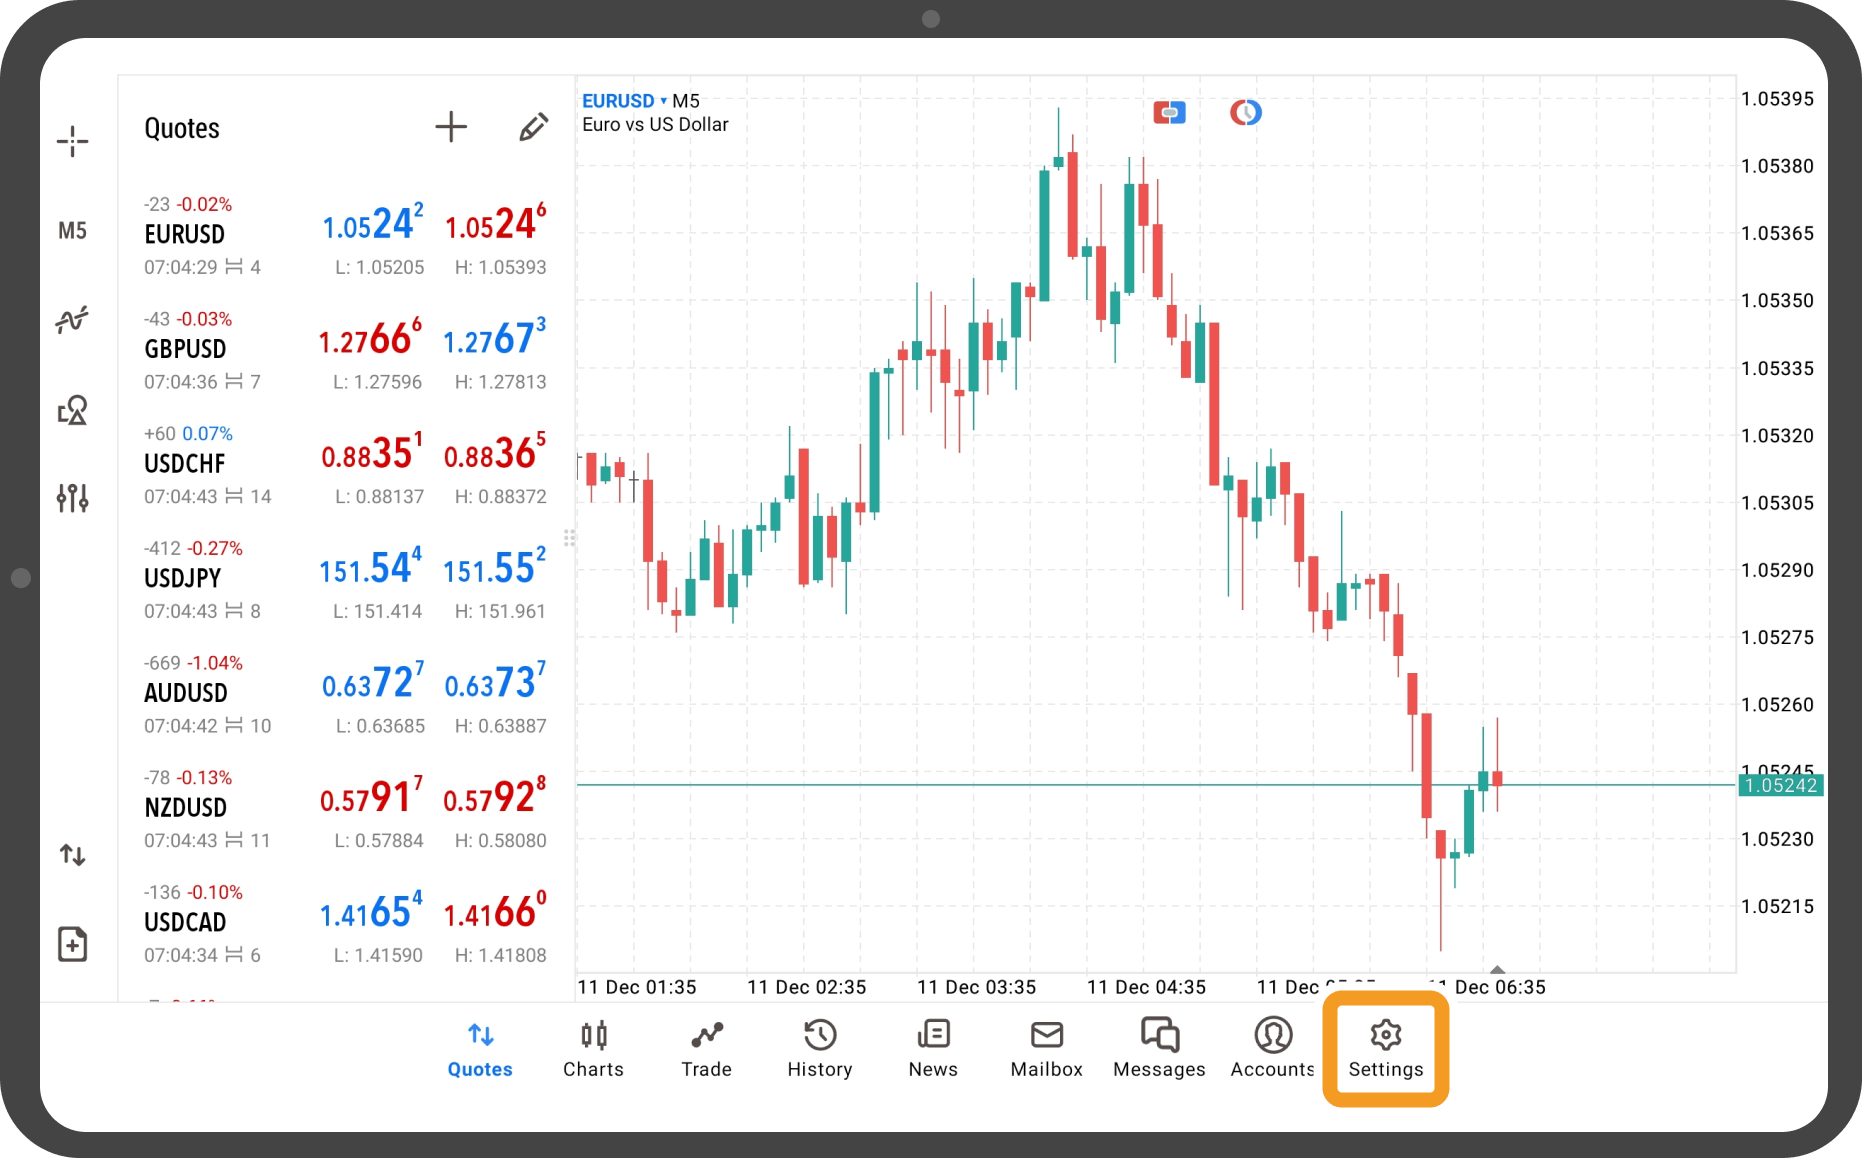
Task: Edit quotes list with pencil icon
Action: pyautogui.click(x=533, y=127)
